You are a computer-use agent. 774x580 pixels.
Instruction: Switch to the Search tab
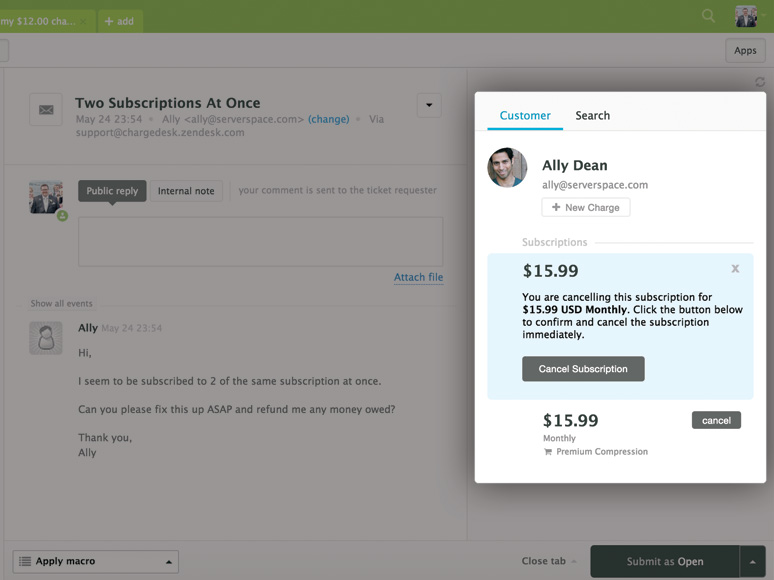click(592, 116)
